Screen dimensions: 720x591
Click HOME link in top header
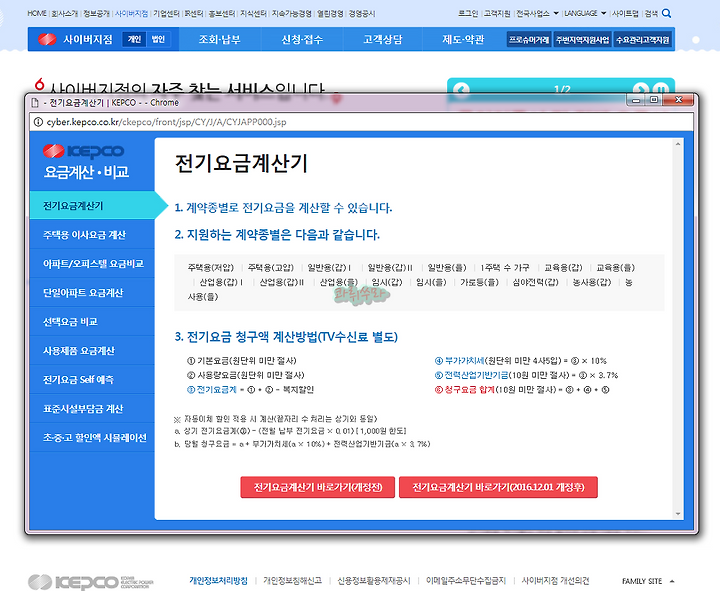click(37, 13)
